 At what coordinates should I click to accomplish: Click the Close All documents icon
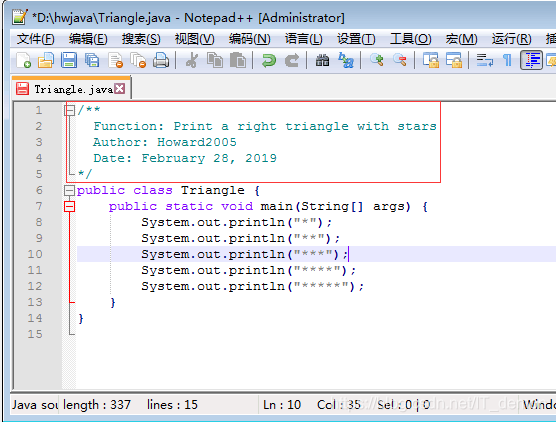point(138,60)
